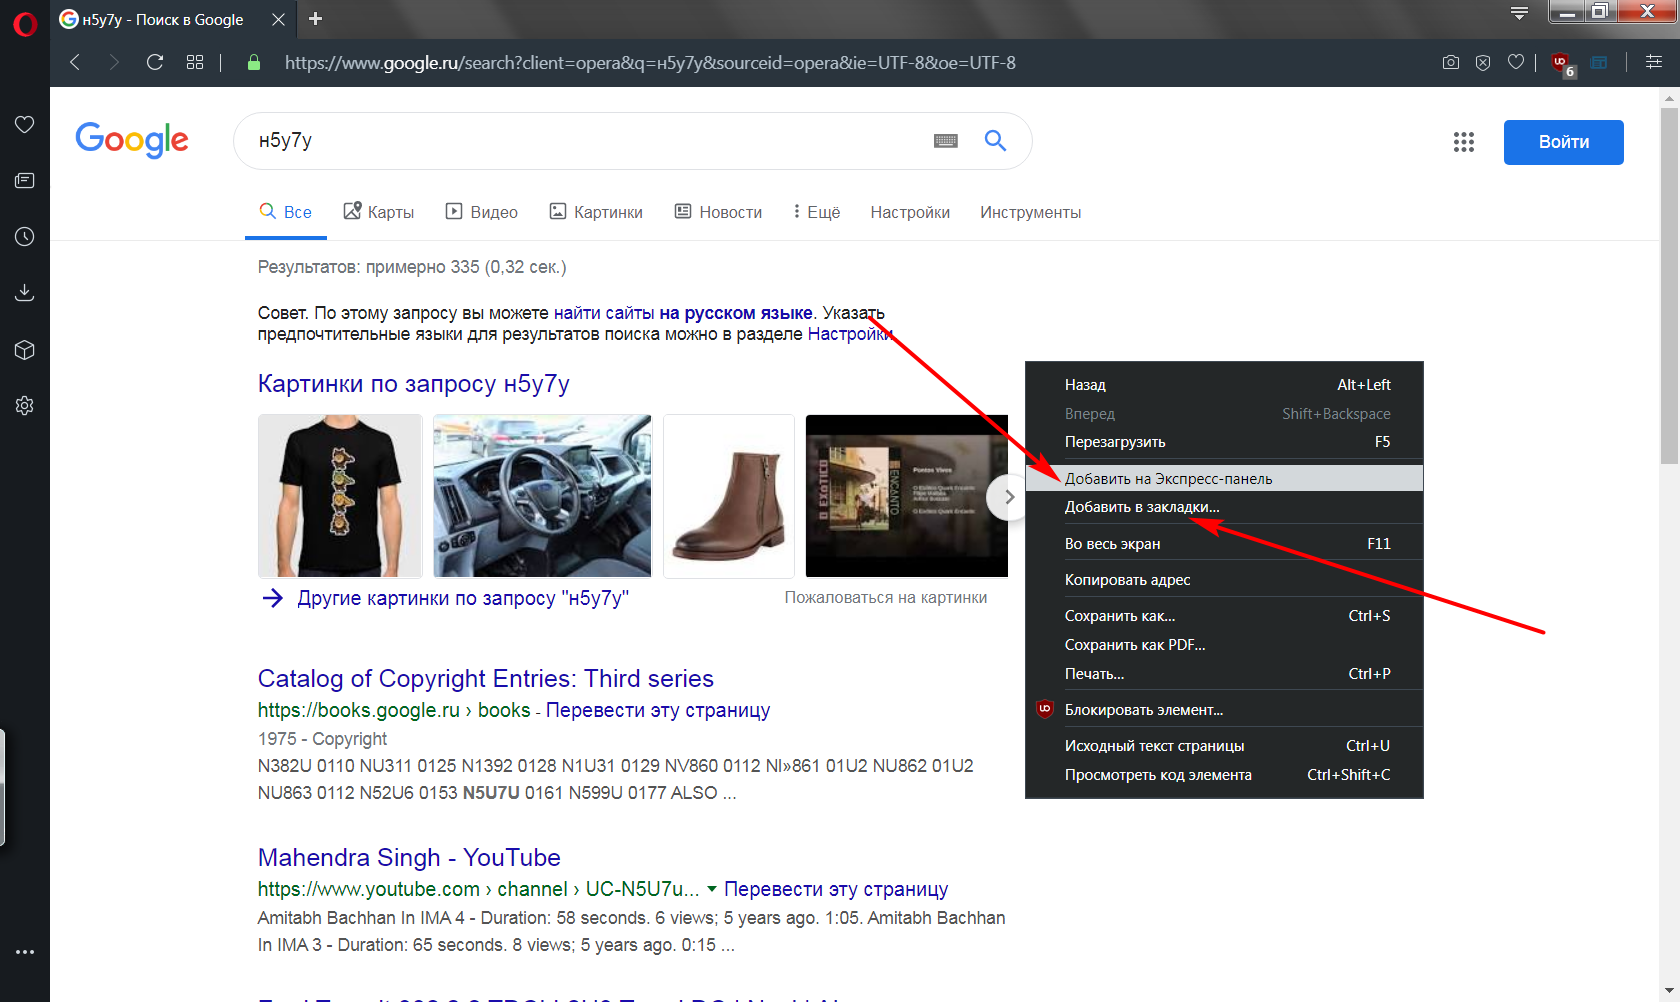
Task: Open Настройки under the search bar
Action: 910,212
